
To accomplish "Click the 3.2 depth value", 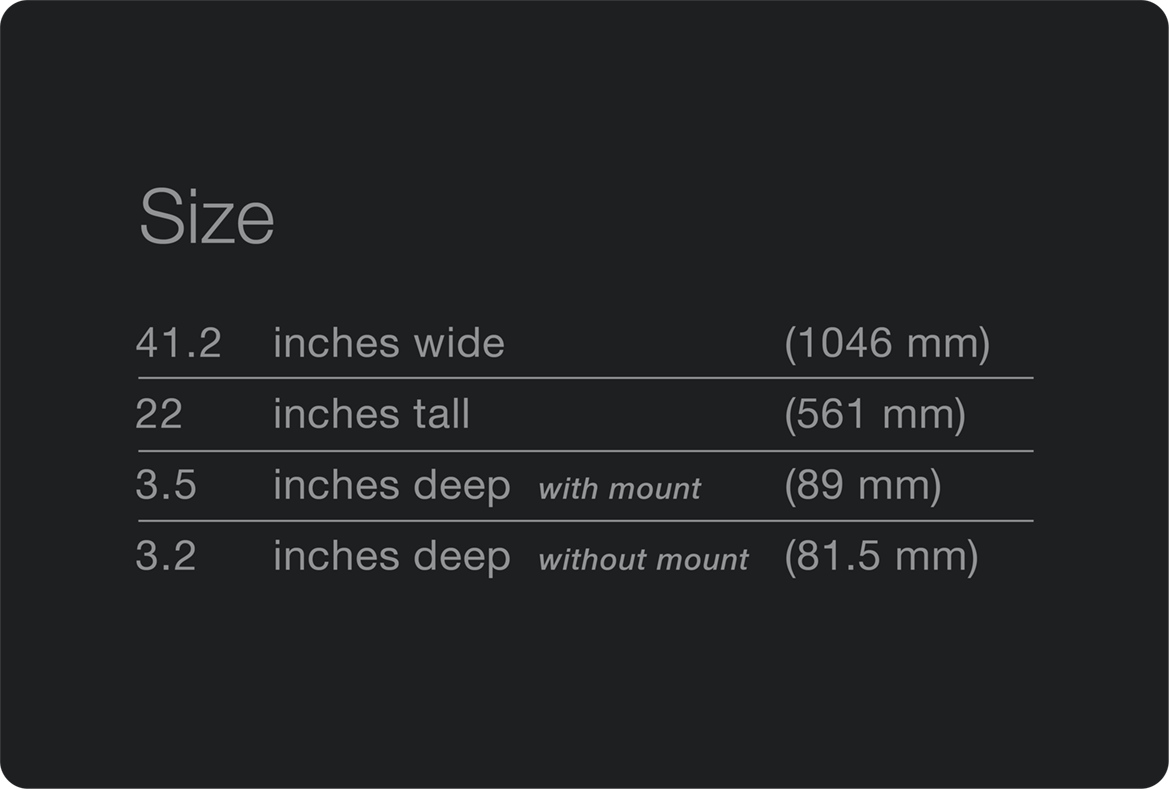I will pos(166,556).
